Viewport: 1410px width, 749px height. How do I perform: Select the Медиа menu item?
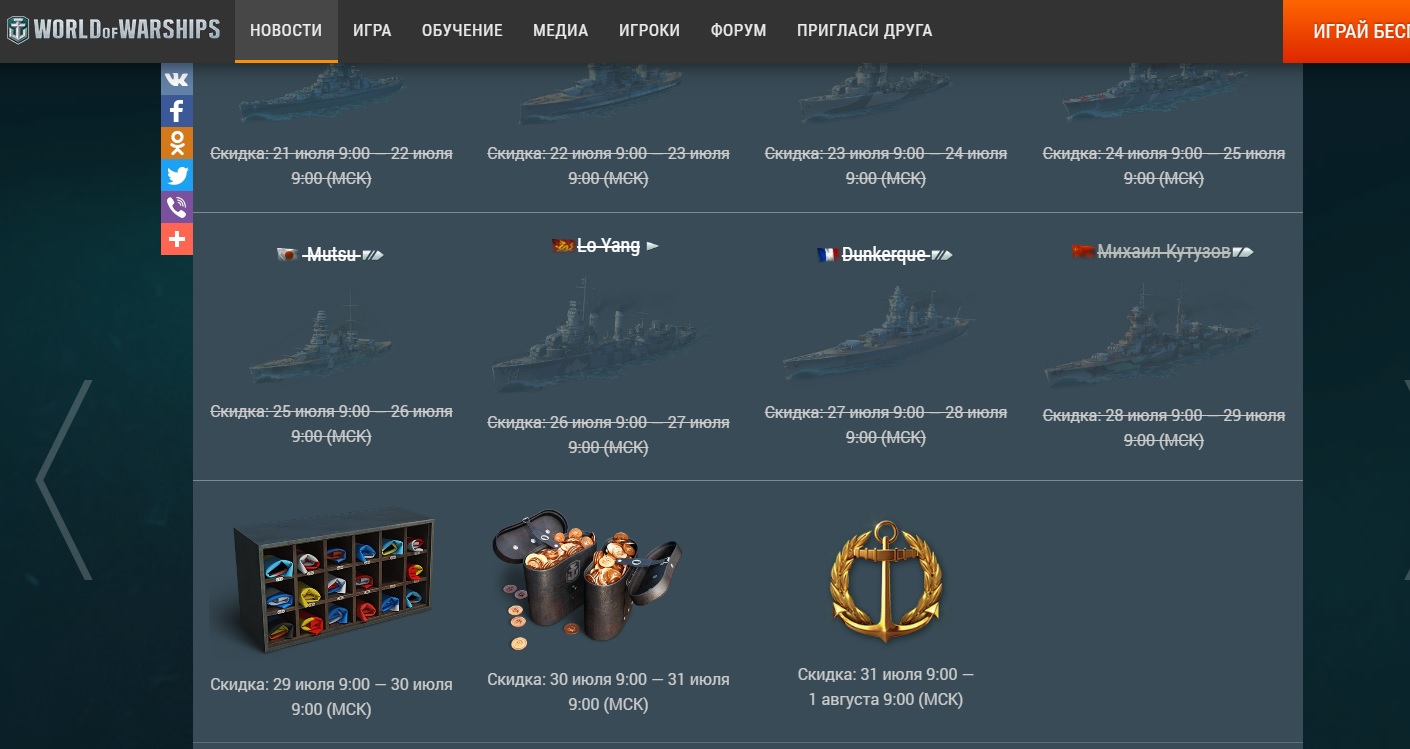(x=560, y=31)
